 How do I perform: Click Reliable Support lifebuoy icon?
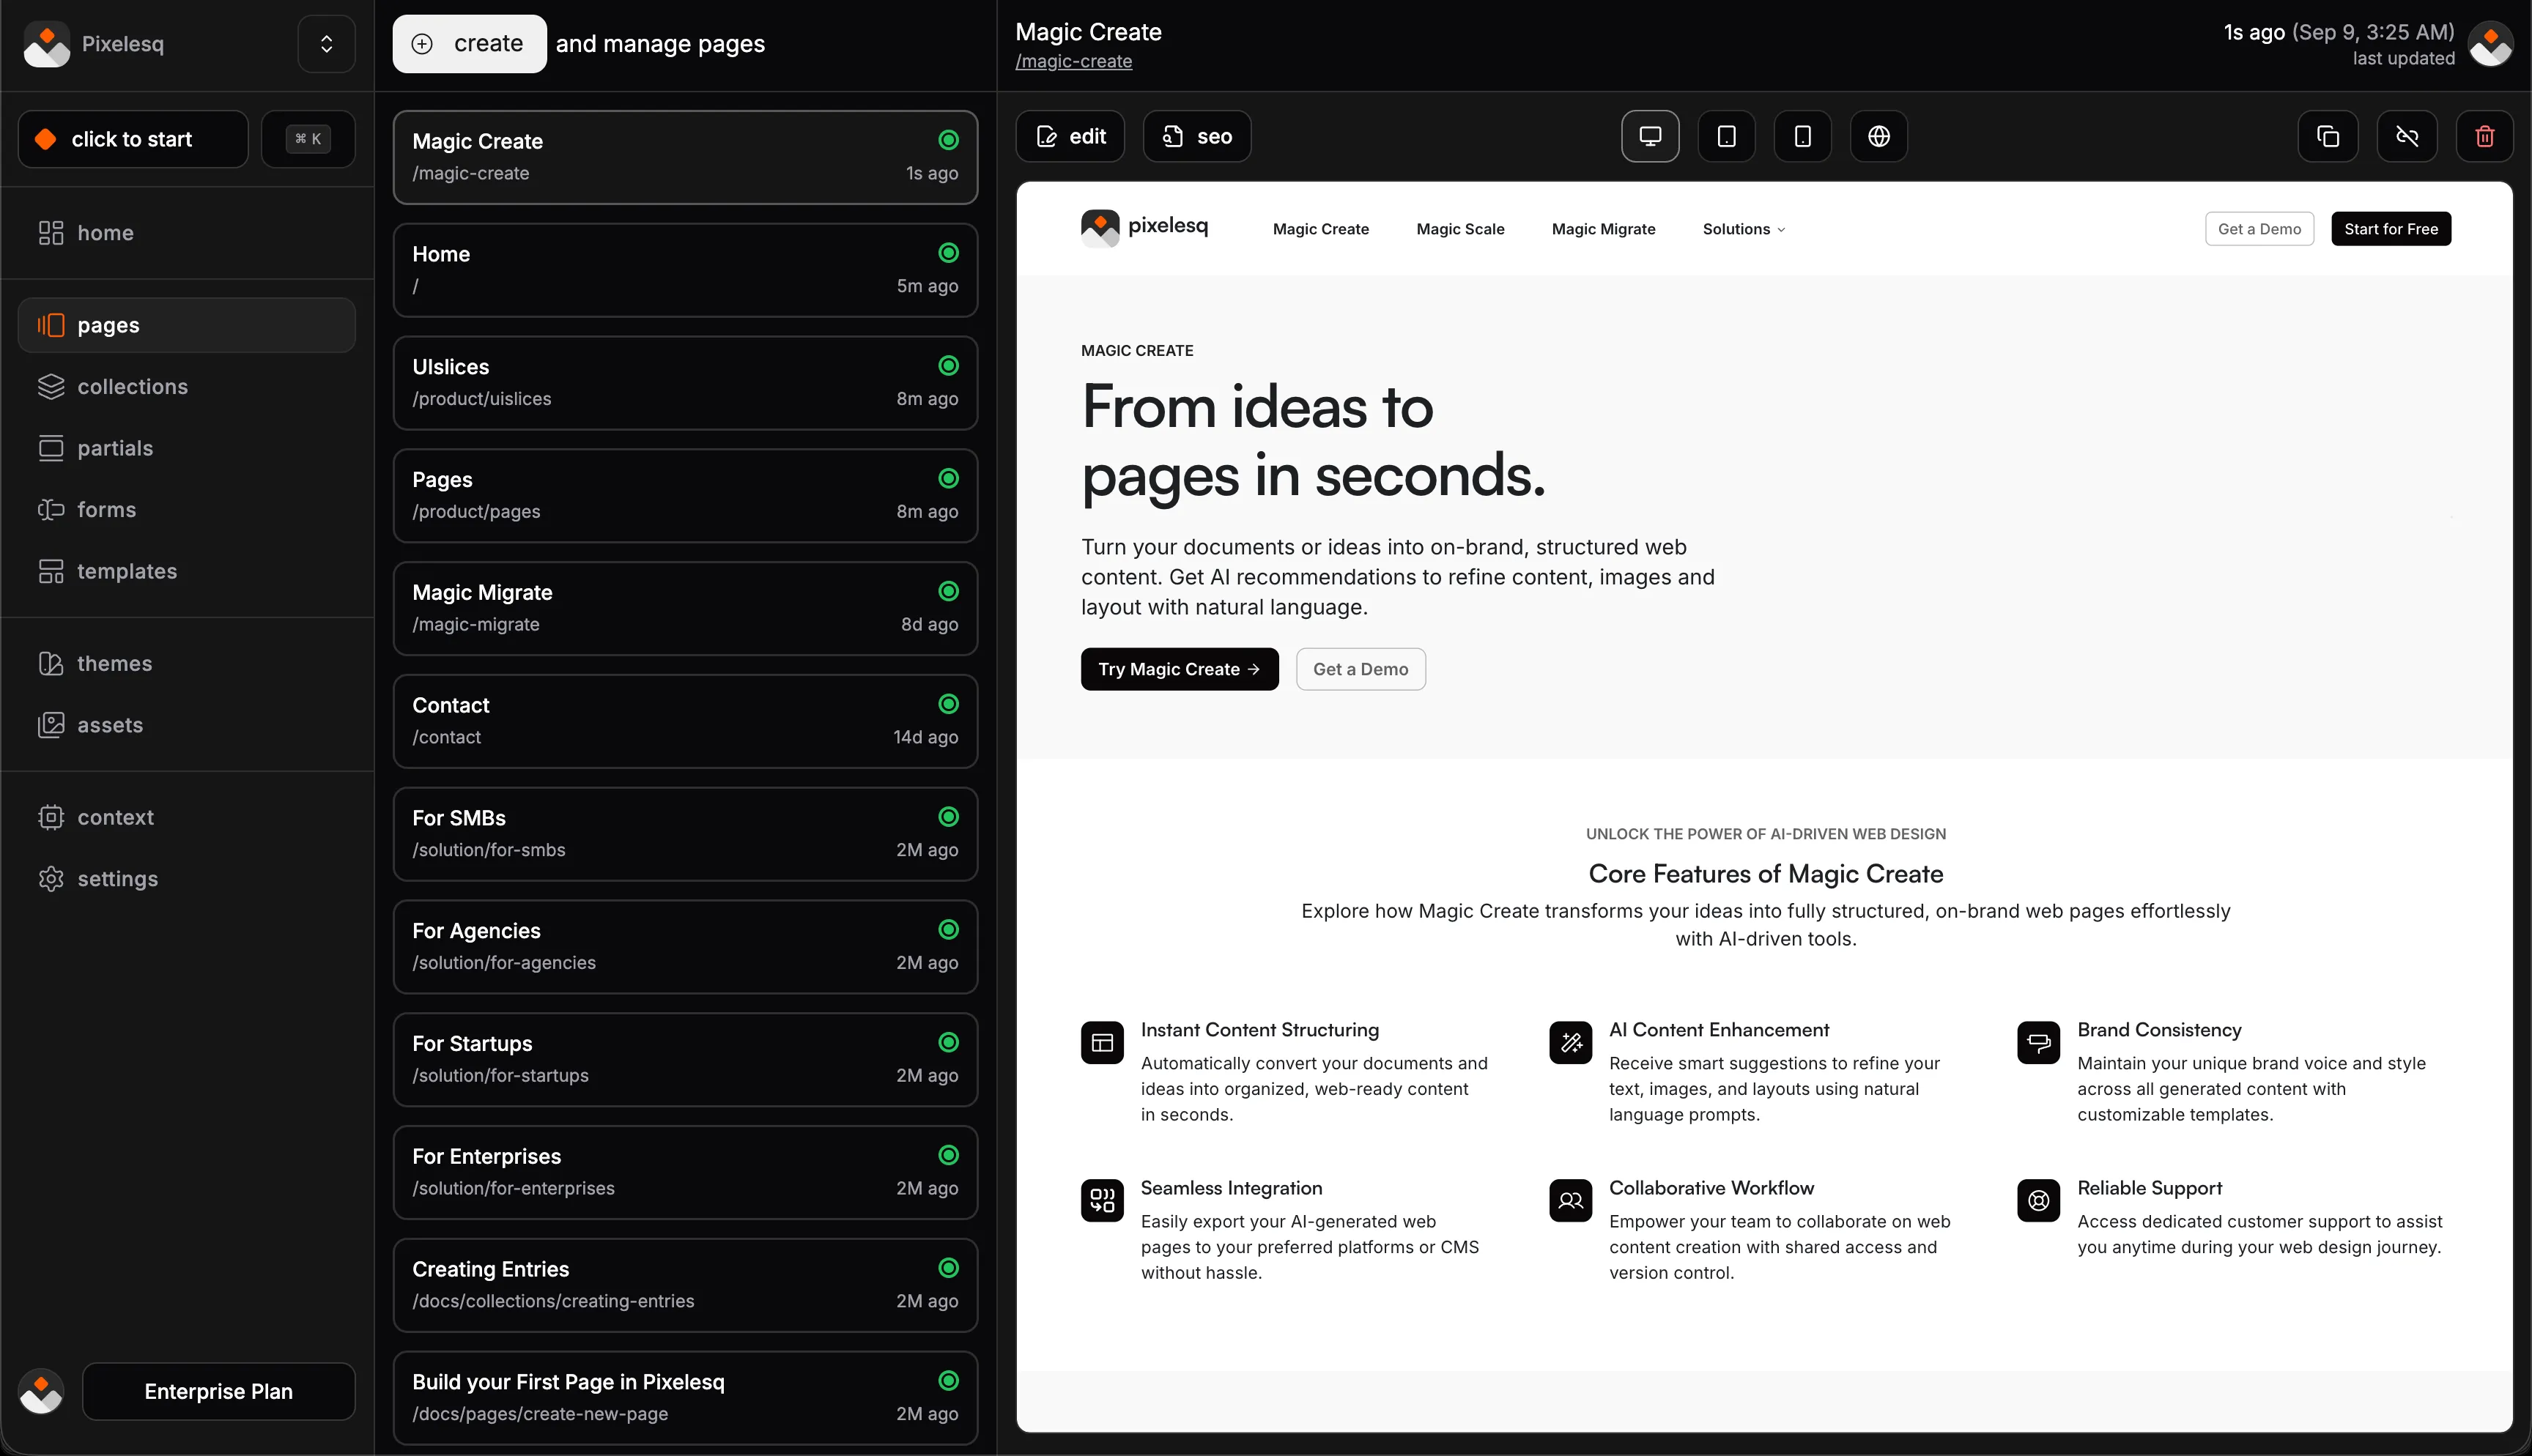pyautogui.click(x=2038, y=1200)
